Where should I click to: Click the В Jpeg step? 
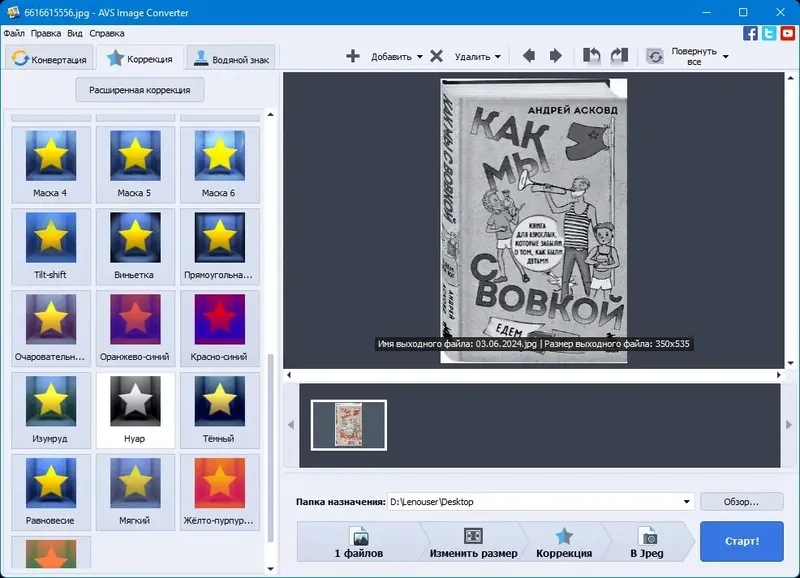[x=647, y=542]
